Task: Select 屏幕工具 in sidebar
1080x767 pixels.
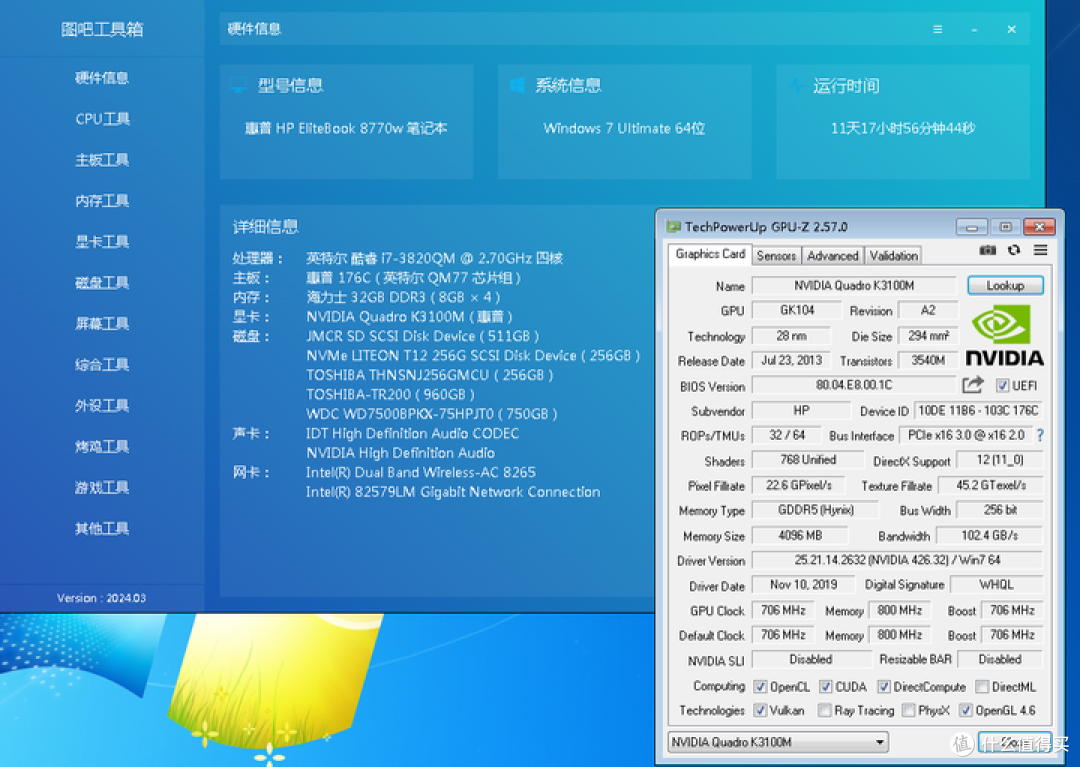Action: (x=102, y=324)
